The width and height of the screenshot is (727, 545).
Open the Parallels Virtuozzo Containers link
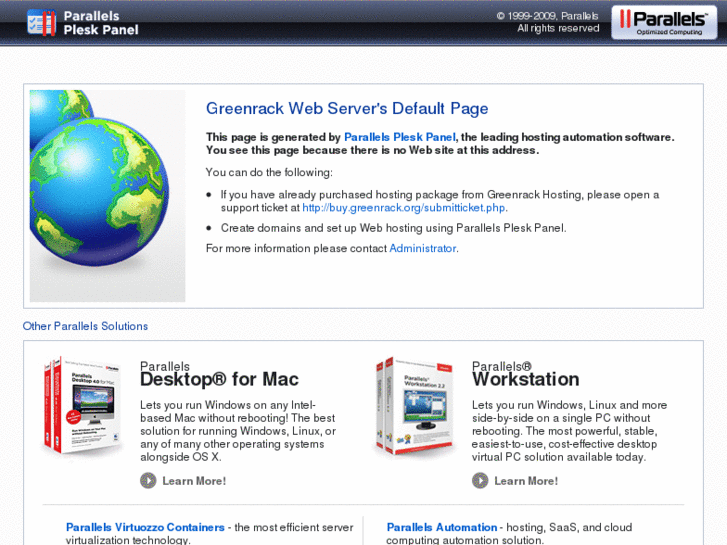[145, 527]
